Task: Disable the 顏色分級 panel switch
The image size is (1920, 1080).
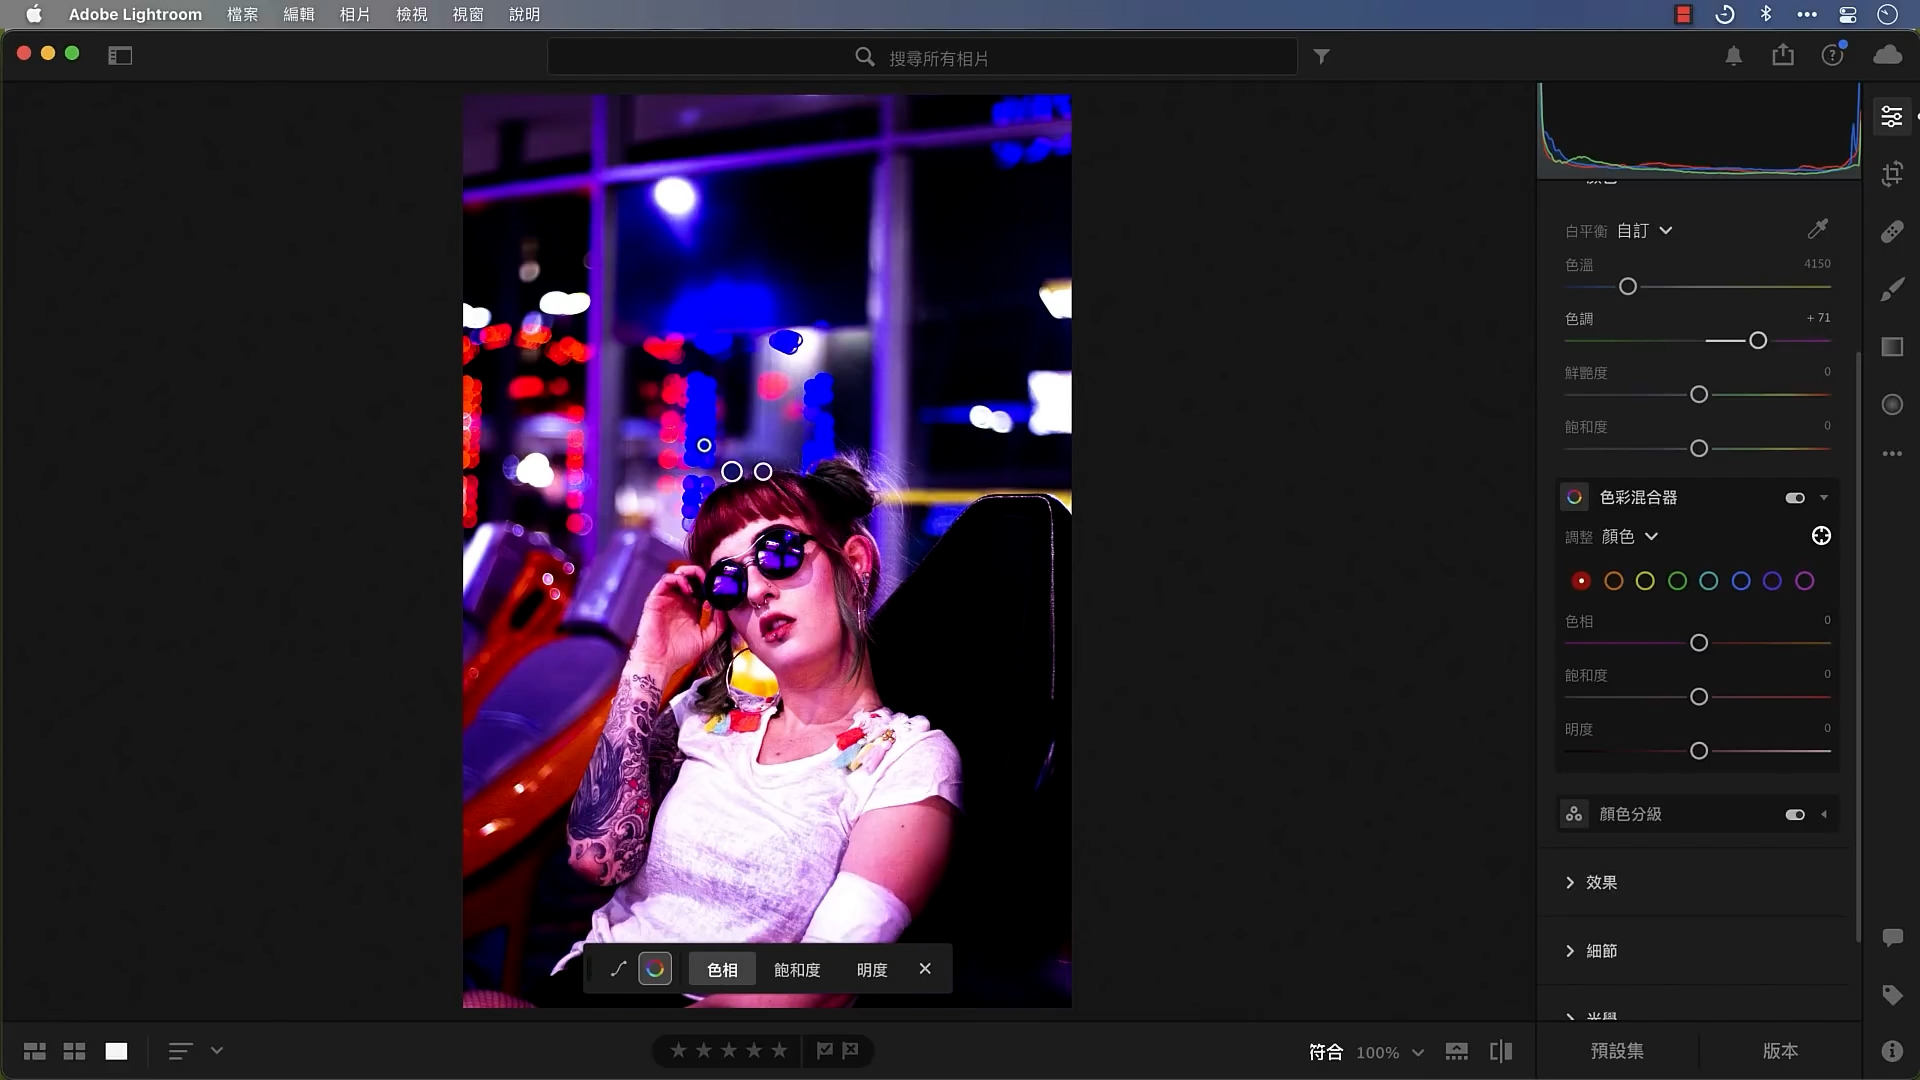Action: pos(1795,814)
